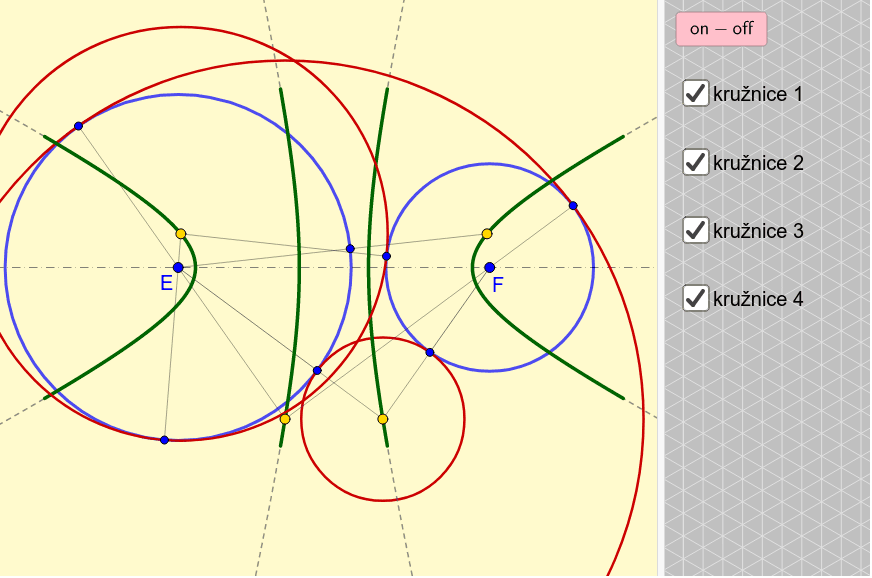Uncheck the kružnice 1 checkbox

[696, 93]
